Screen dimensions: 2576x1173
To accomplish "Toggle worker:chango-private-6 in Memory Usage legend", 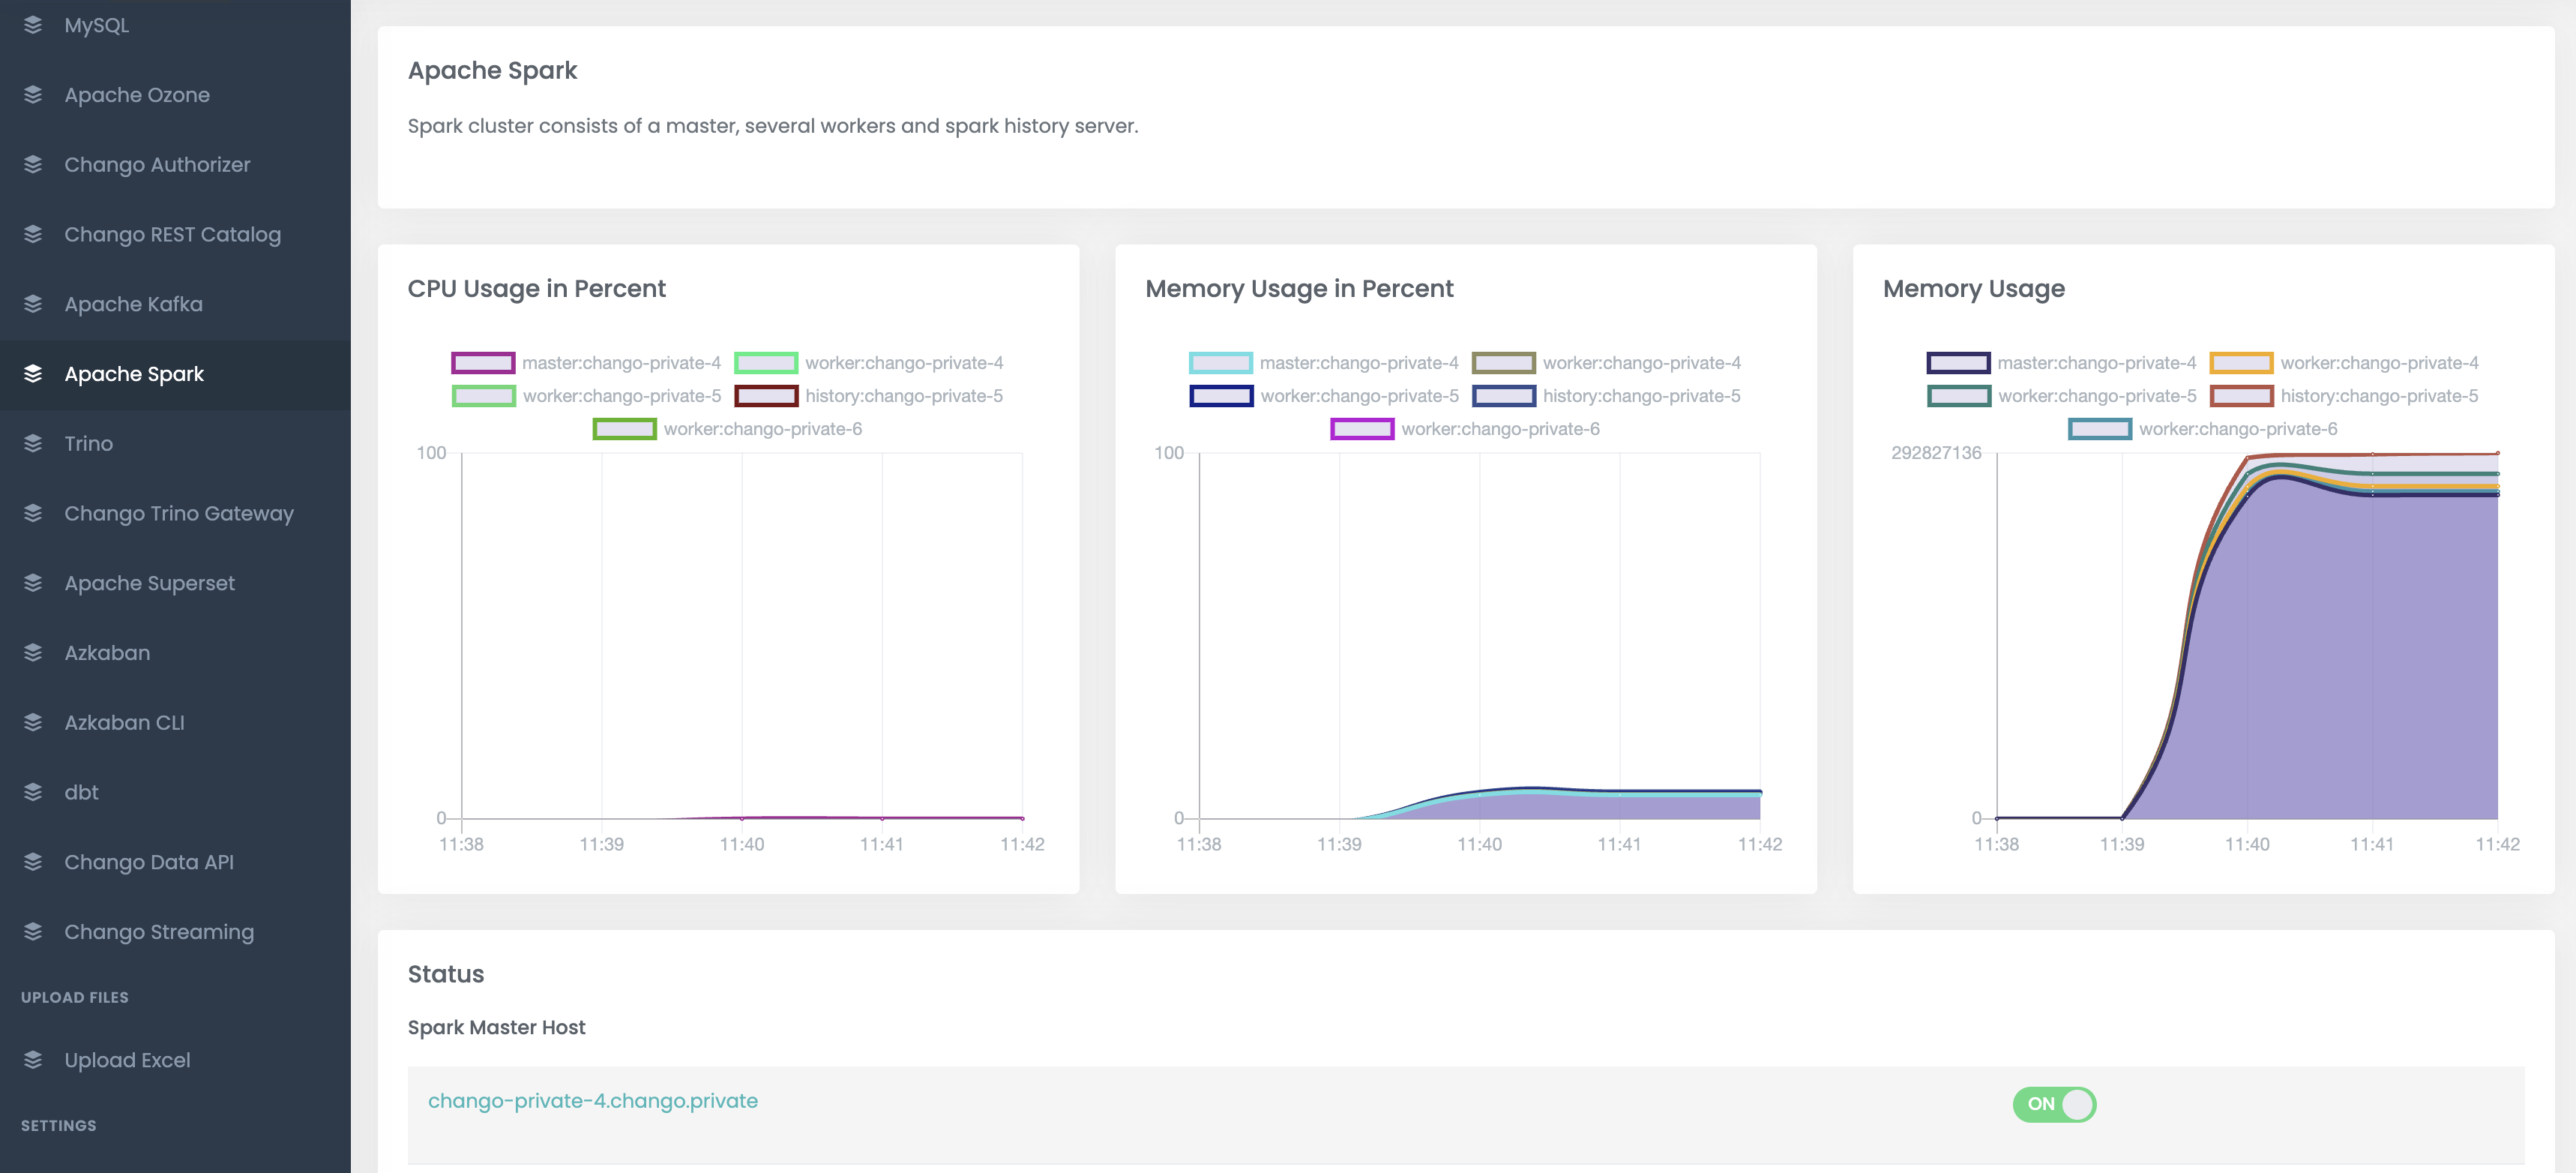I will 2203,429.
